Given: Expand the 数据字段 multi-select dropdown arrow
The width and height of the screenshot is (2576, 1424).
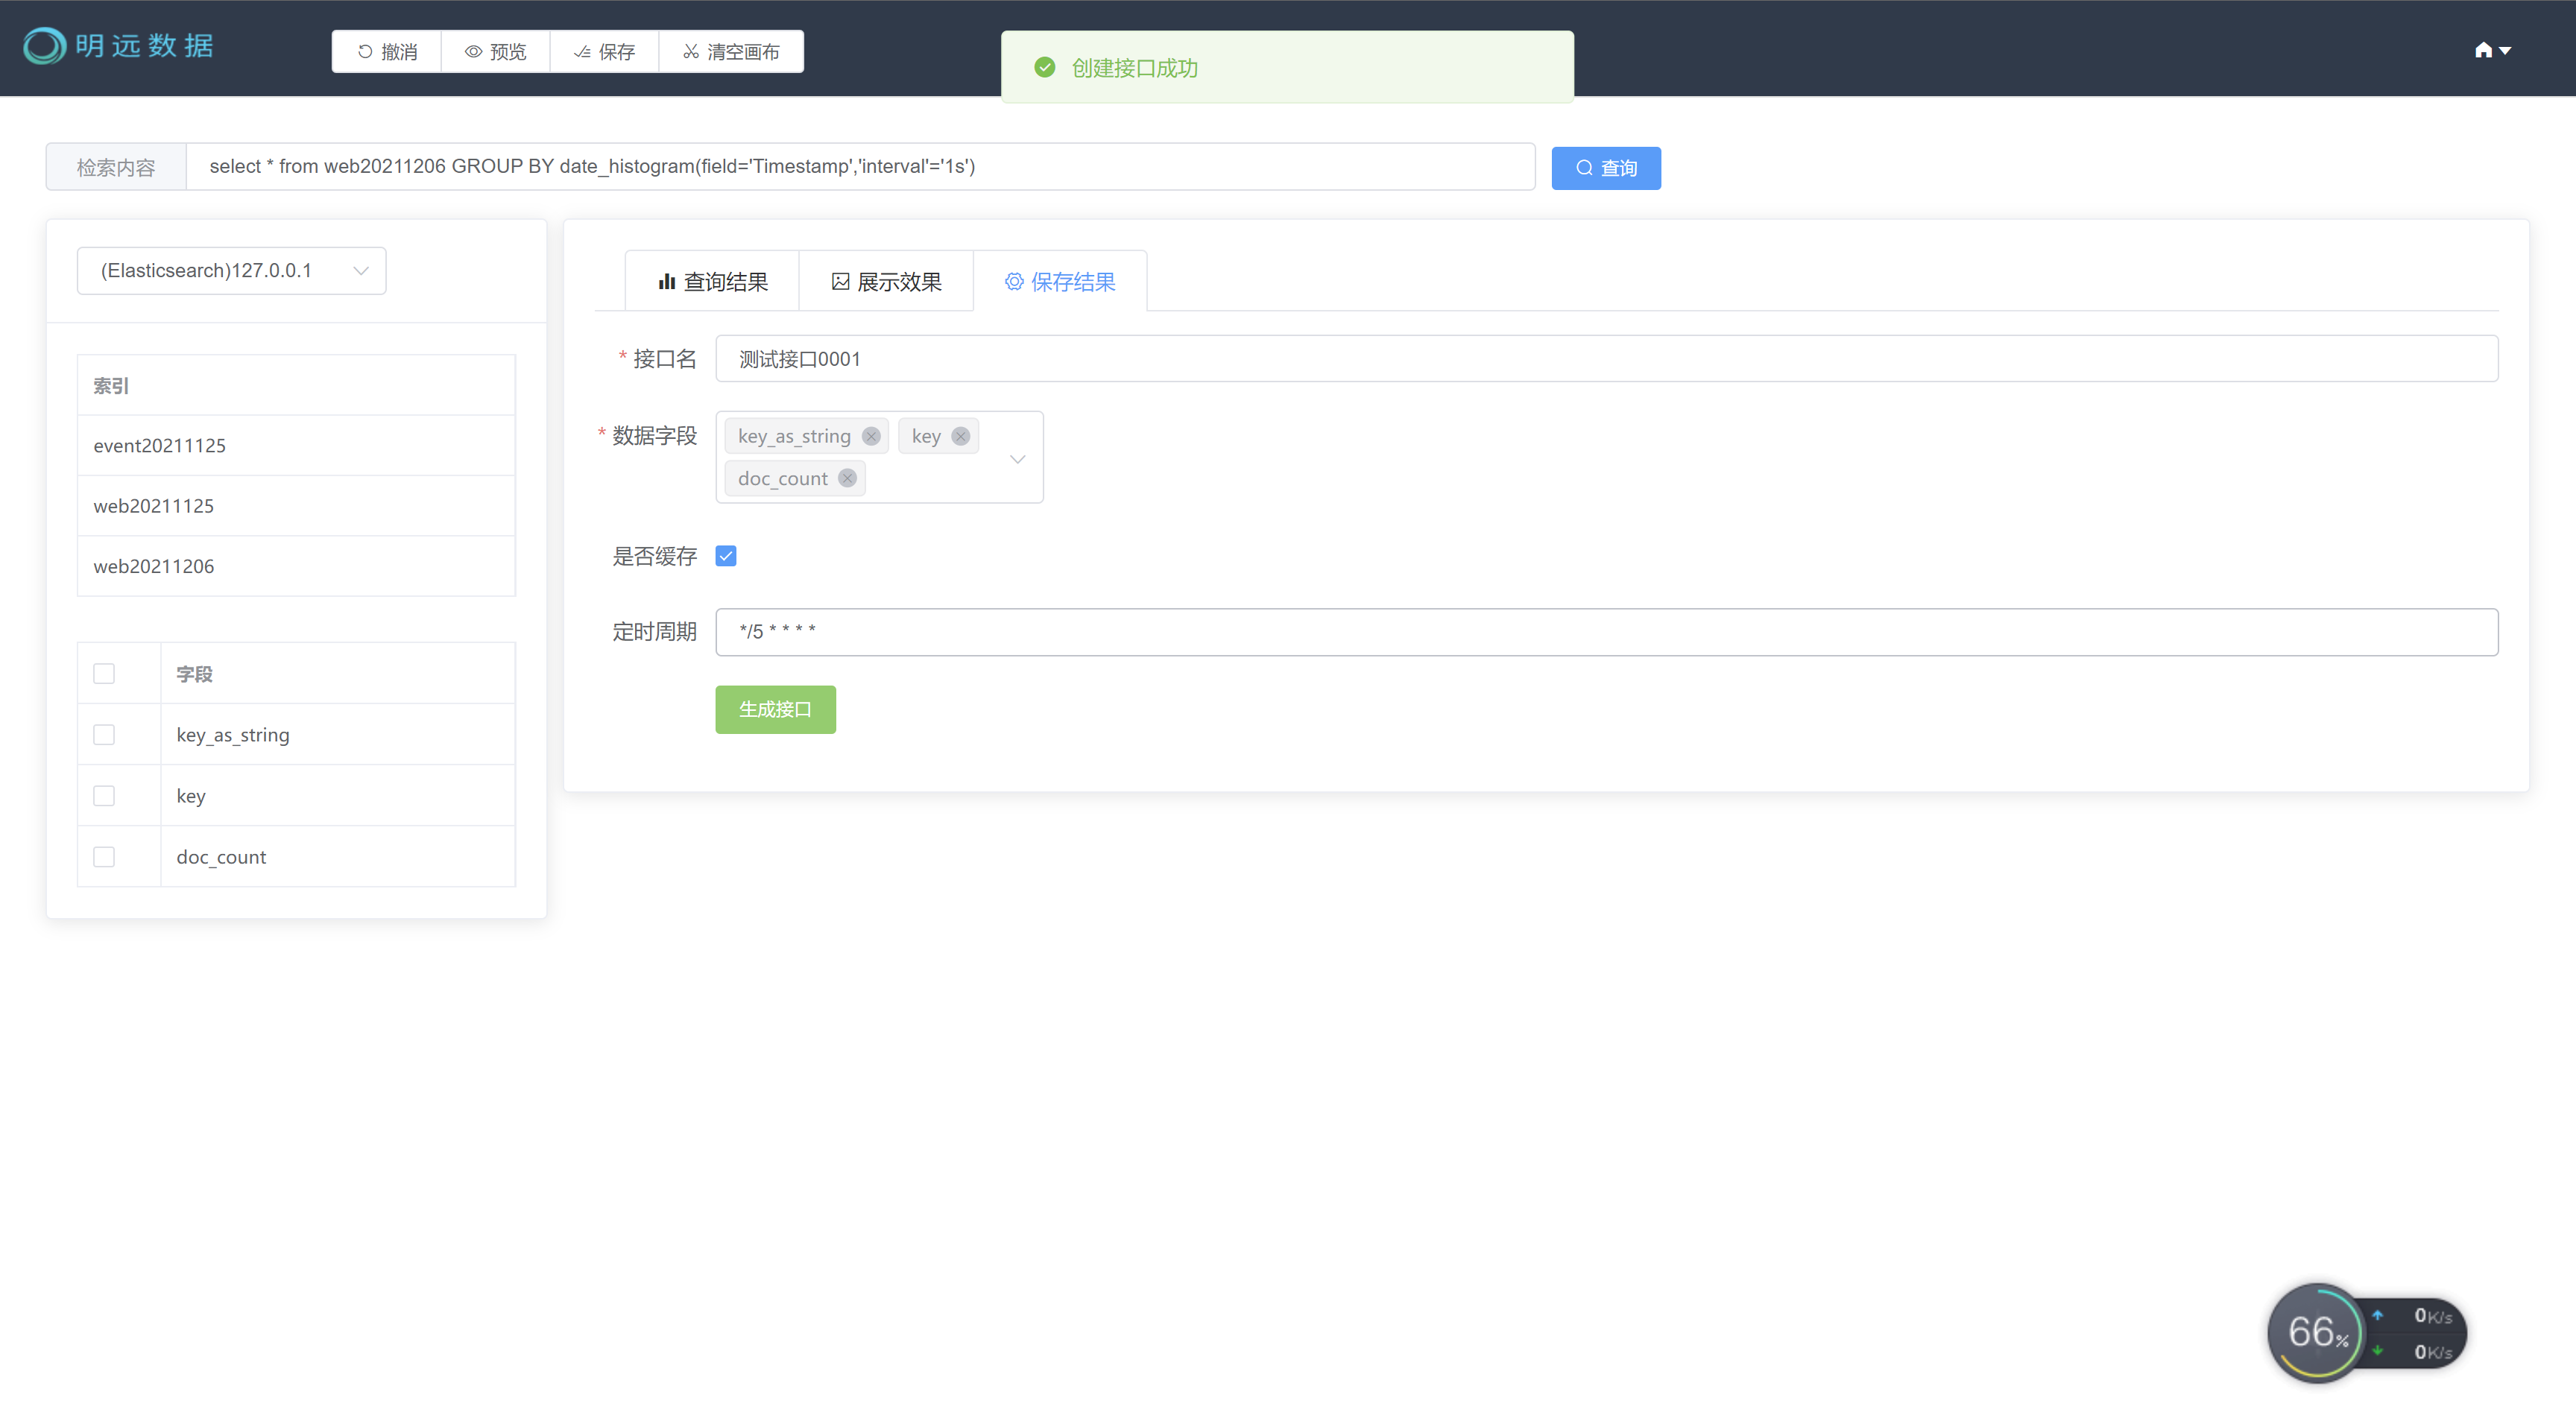Looking at the screenshot, I should [1018, 459].
